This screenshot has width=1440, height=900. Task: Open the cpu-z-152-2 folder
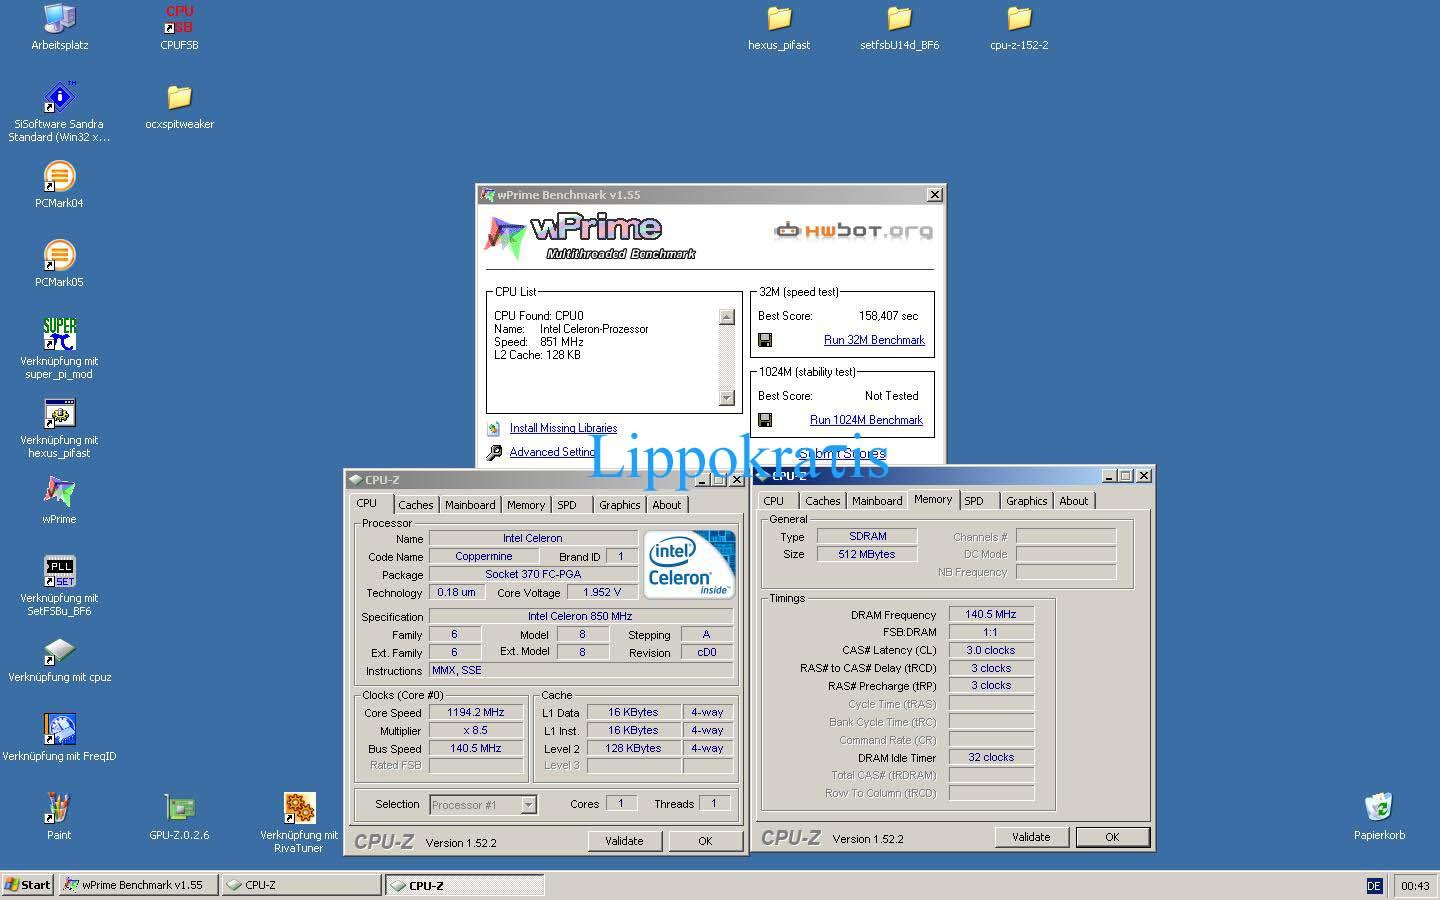point(1019,19)
